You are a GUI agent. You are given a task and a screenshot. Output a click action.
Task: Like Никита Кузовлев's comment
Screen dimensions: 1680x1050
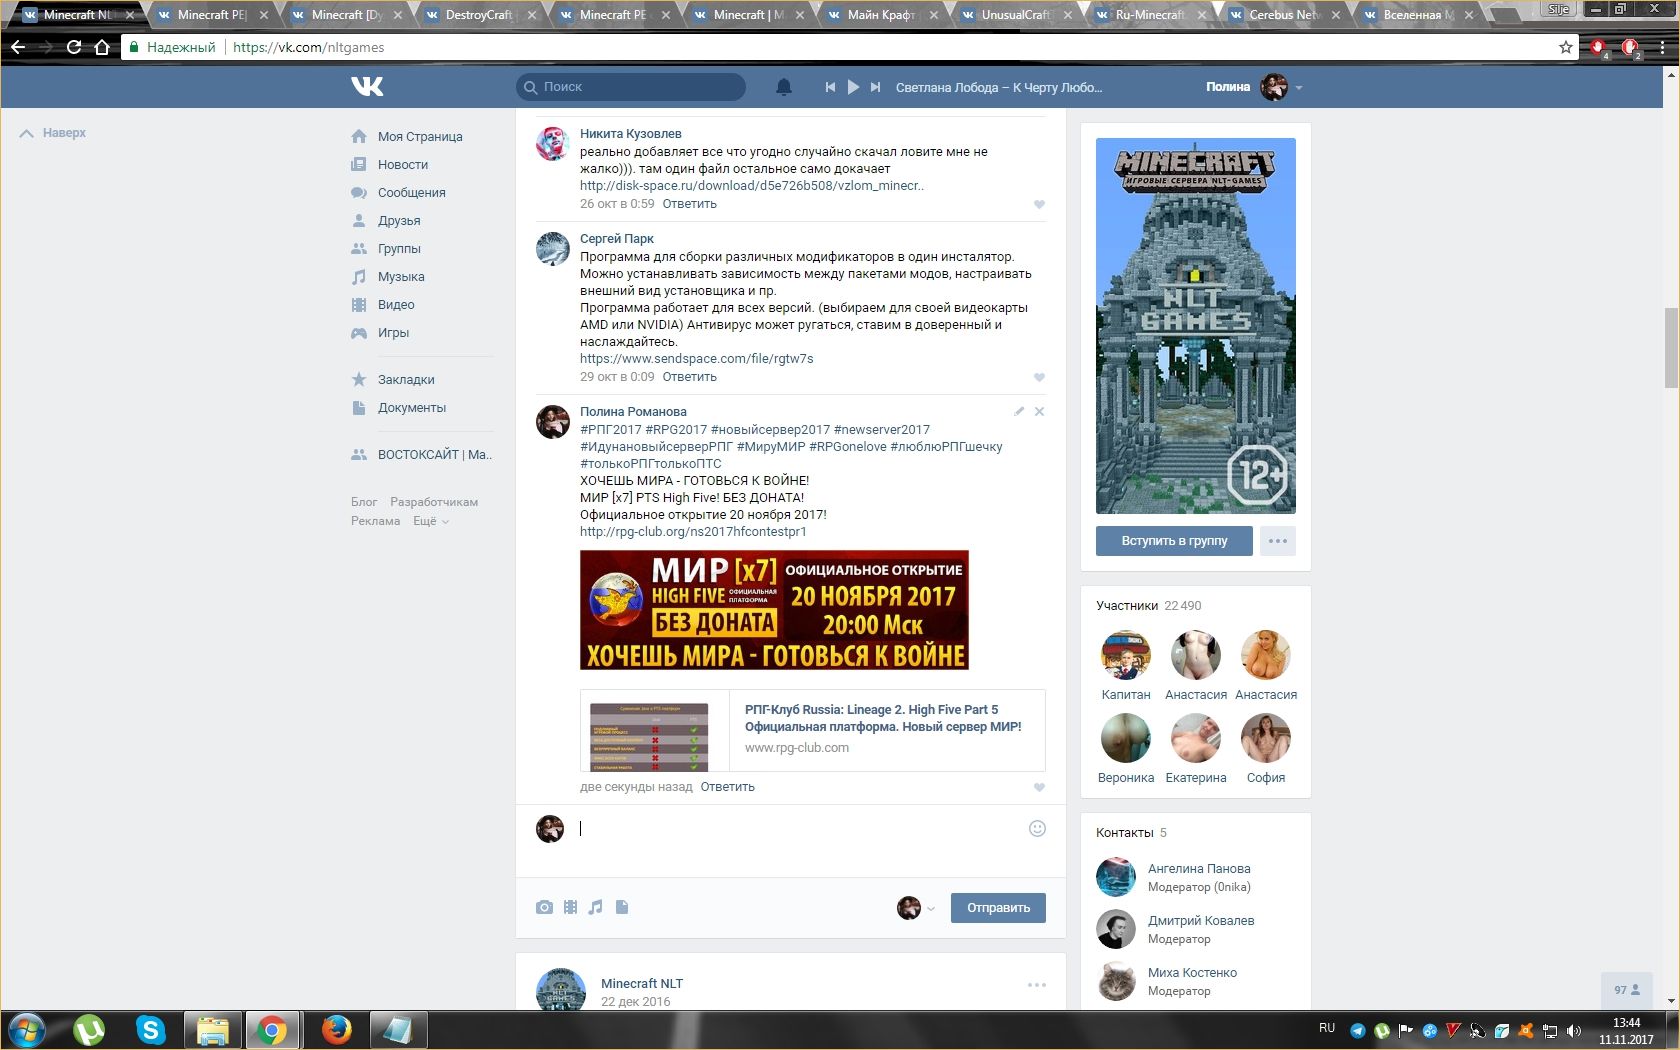(x=1039, y=205)
